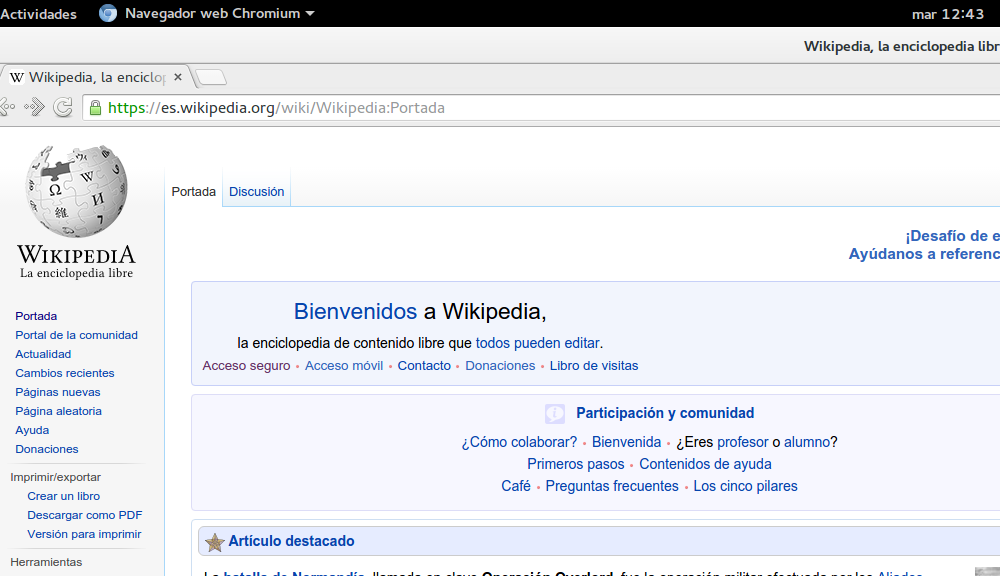Image resolution: width=1000 pixels, height=576 pixels.
Task: Click the green padlock security icon
Action: point(95,108)
